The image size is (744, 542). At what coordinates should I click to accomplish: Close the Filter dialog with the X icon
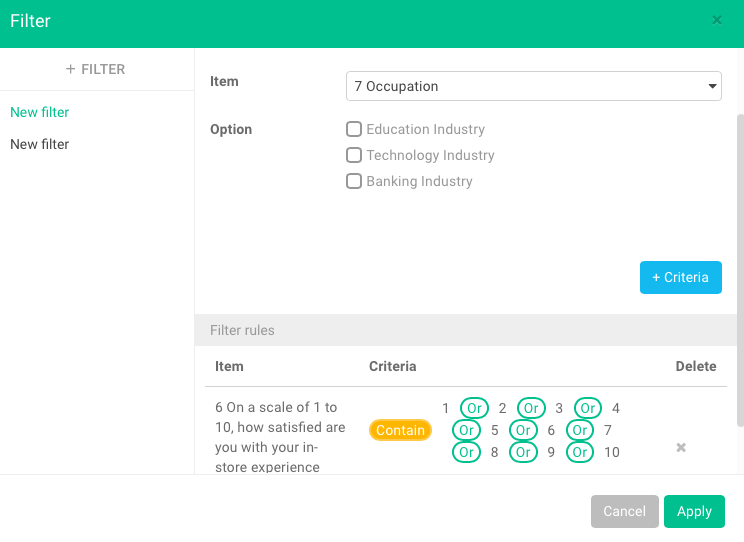click(716, 20)
